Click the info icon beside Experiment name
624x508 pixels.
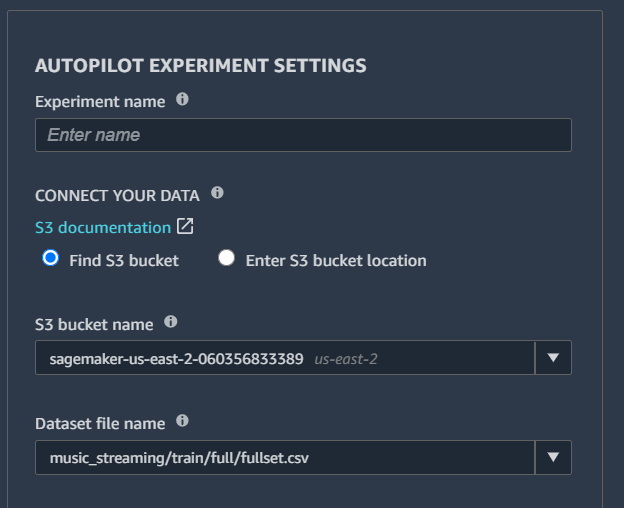[x=182, y=99]
